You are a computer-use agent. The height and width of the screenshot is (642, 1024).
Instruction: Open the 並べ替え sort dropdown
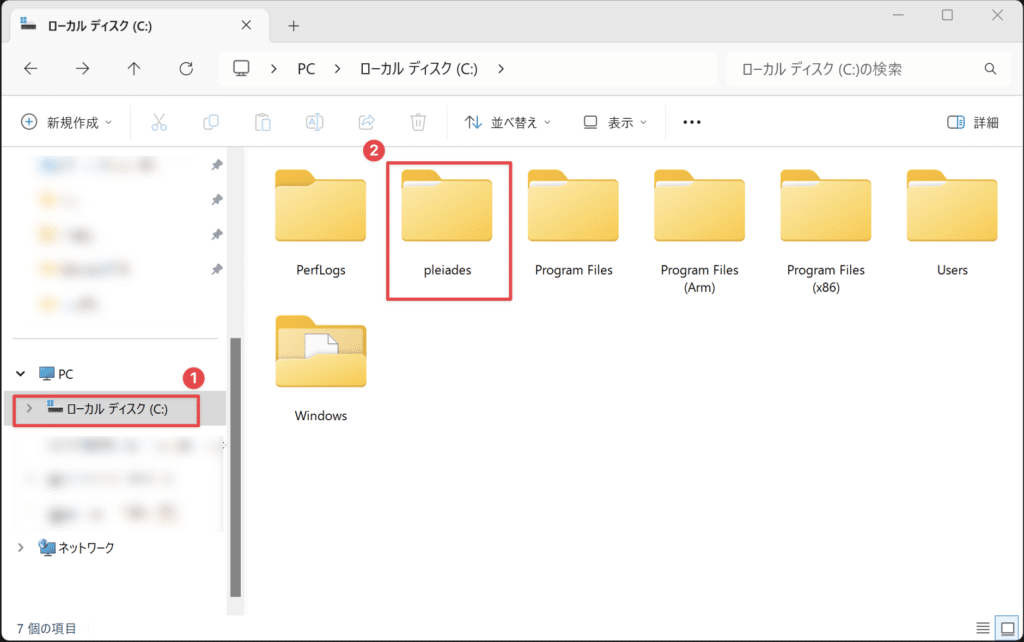508,123
